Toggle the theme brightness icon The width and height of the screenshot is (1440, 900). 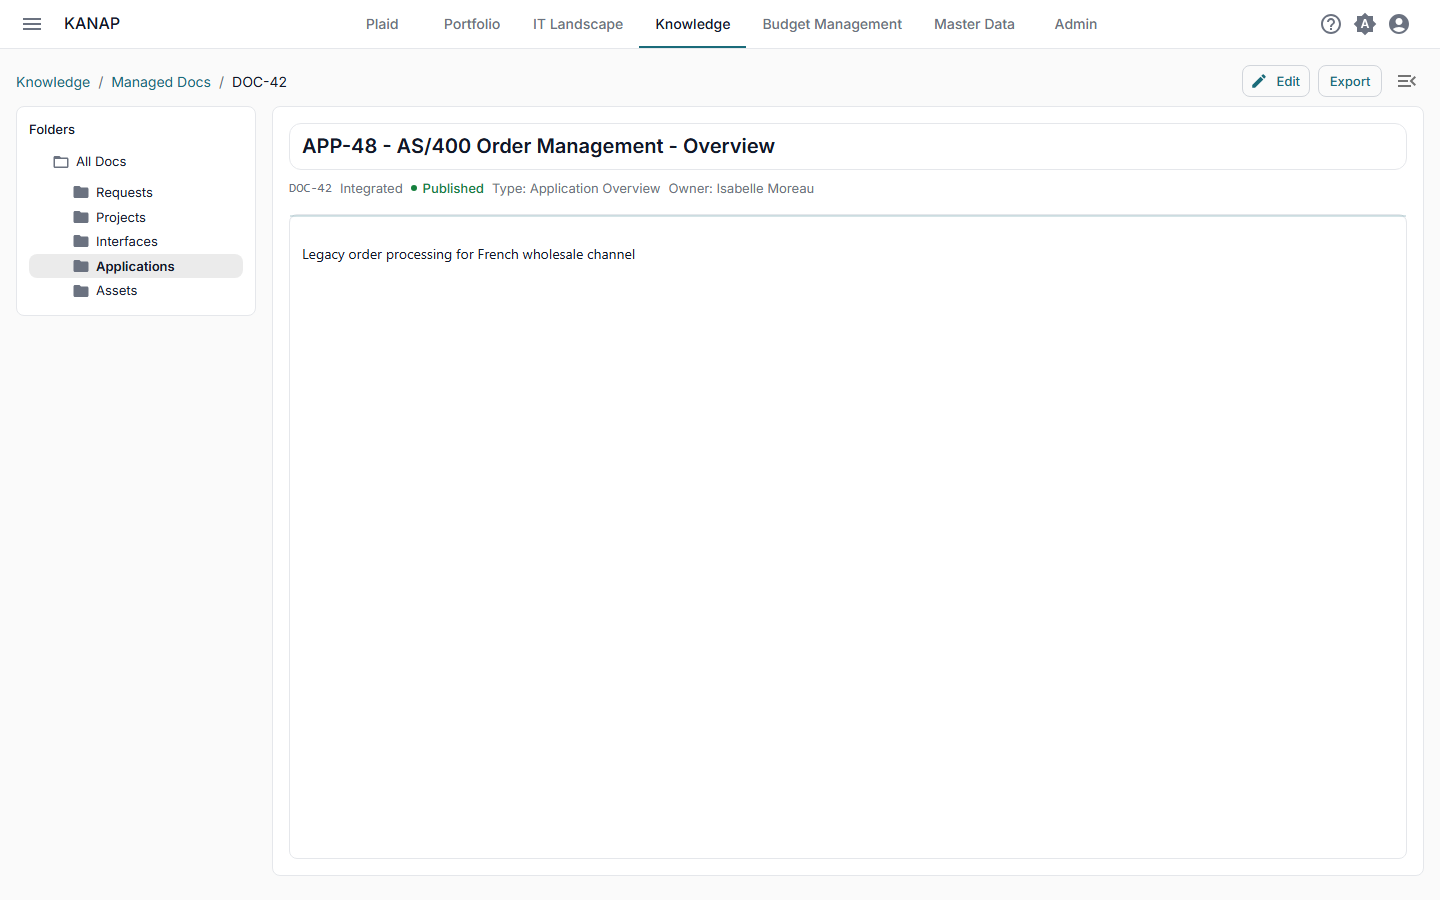[1365, 24]
